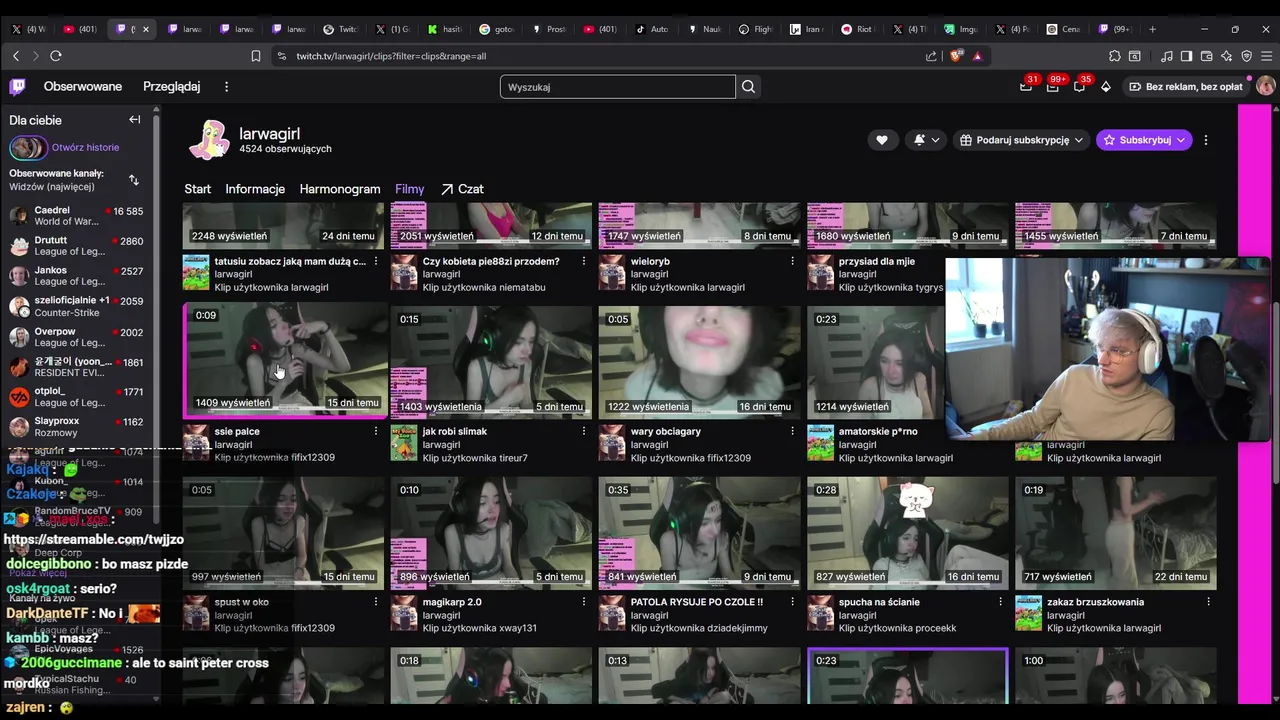Click Klip użytkownika tireur7 link
Image resolution: width=1280 pixels, height=720 pixels.
point(475,458)
